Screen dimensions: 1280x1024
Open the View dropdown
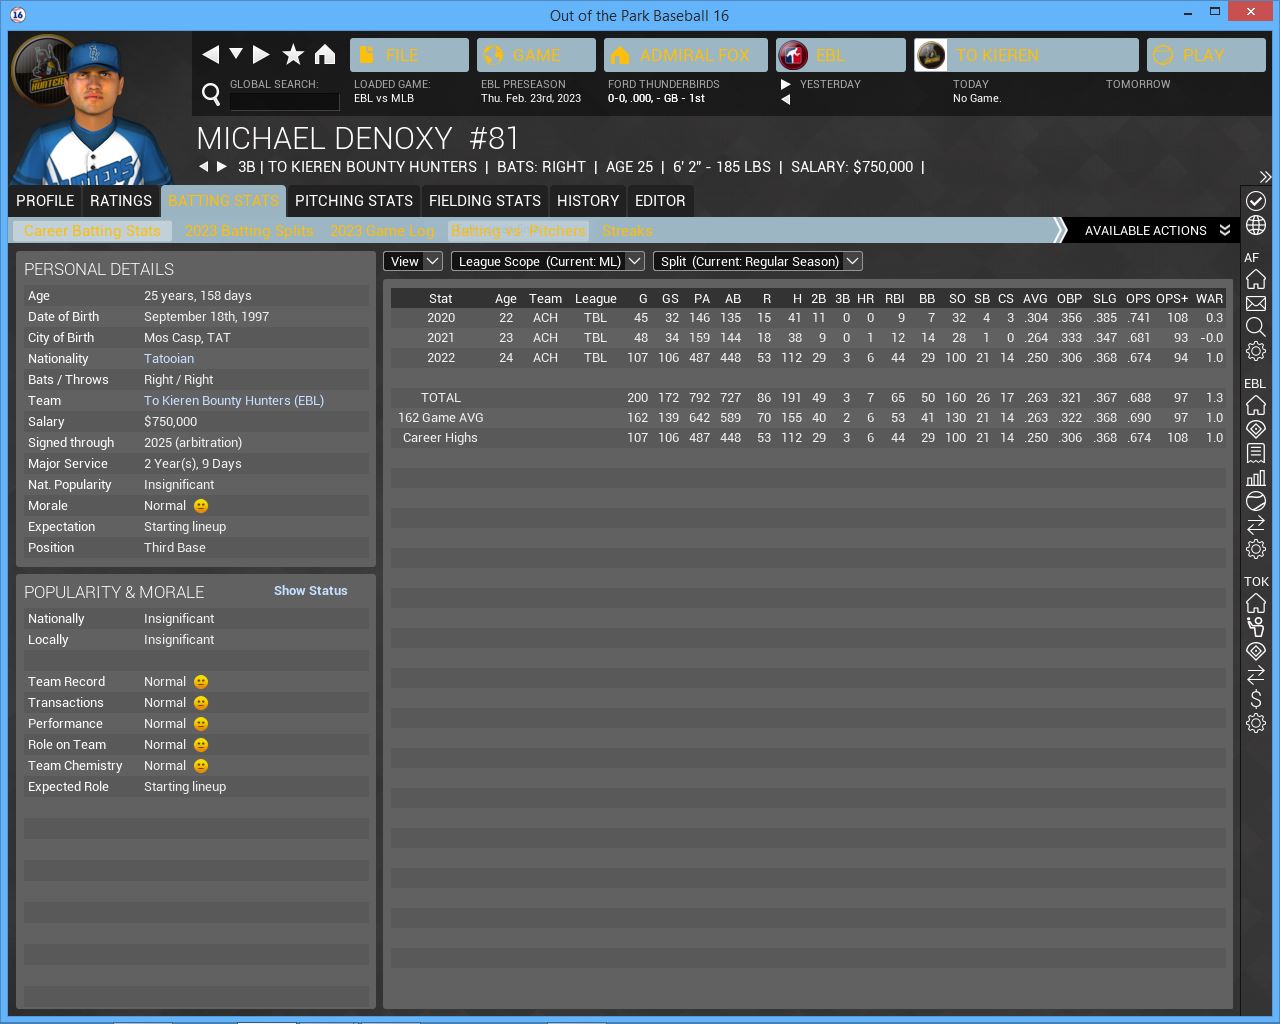[x=413, y=261]
